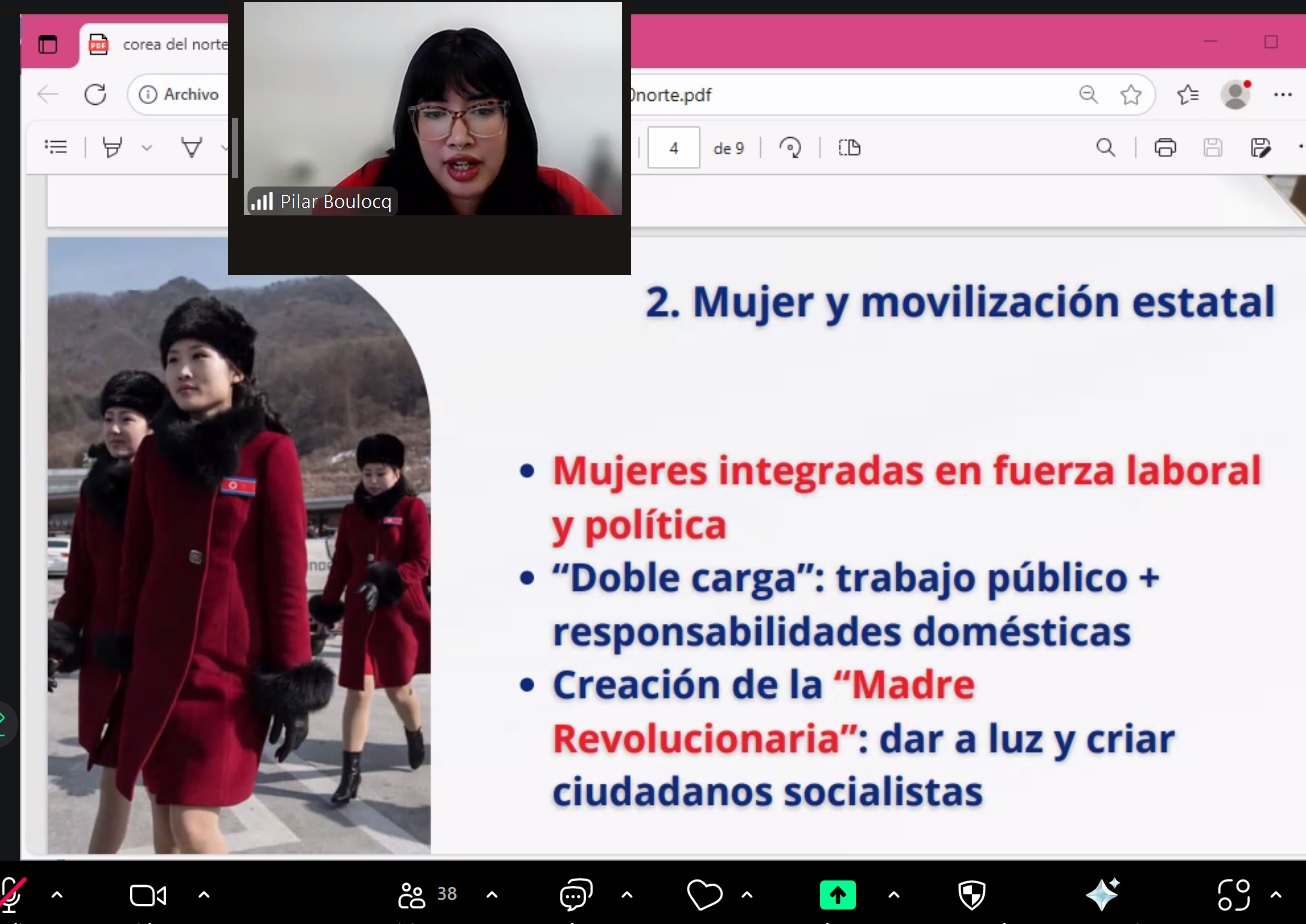Expand the participants options arrow
Screen dimensions: 1306x924
pyautogui.click(x=491, y=895)
